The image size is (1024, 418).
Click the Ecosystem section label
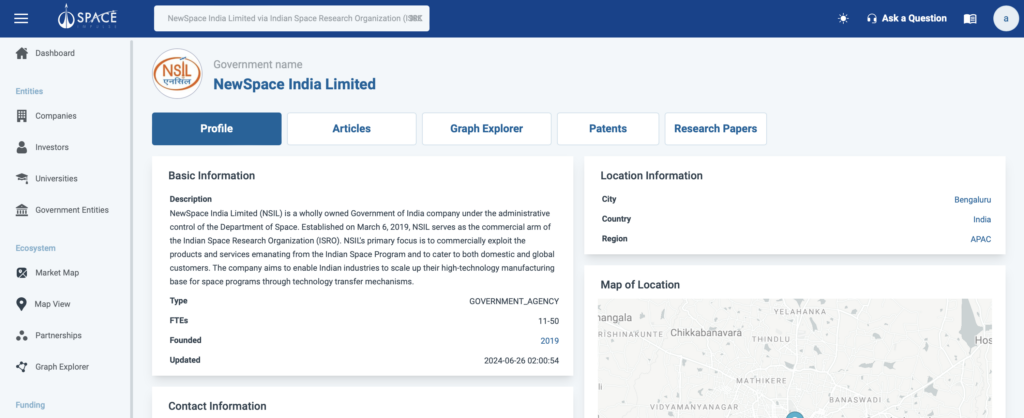click(x=35, y=248)
